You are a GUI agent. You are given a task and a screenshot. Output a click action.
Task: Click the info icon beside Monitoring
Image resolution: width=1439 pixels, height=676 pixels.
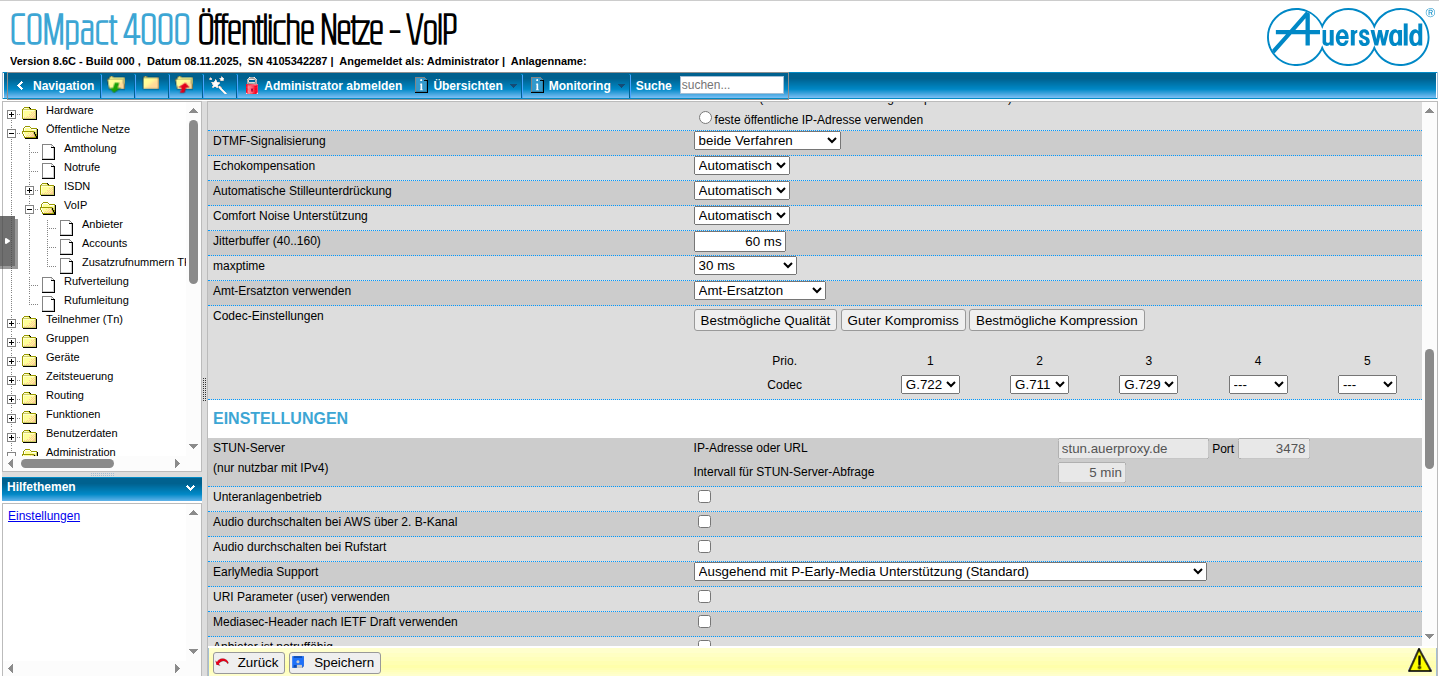[537, 86]
